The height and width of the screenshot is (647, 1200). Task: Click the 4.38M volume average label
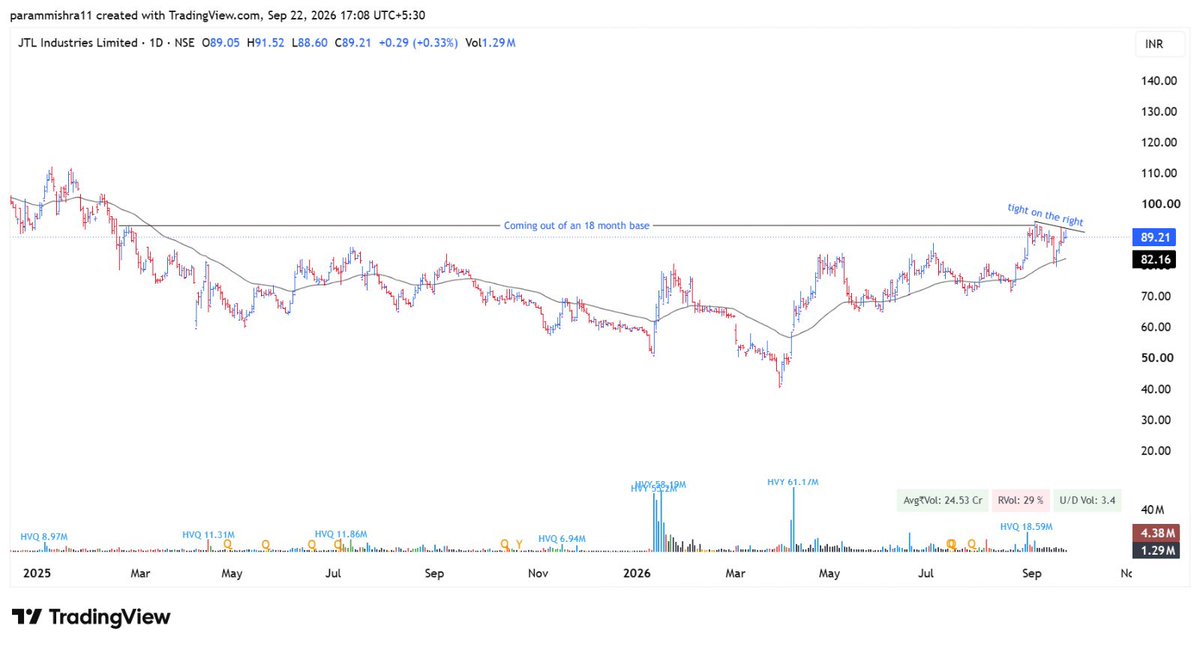pyautogui.click(x=1154, y=533)
